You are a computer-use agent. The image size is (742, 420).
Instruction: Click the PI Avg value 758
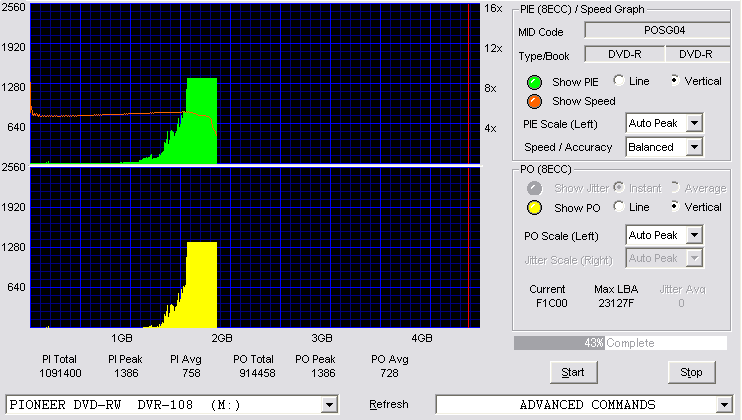191,374
